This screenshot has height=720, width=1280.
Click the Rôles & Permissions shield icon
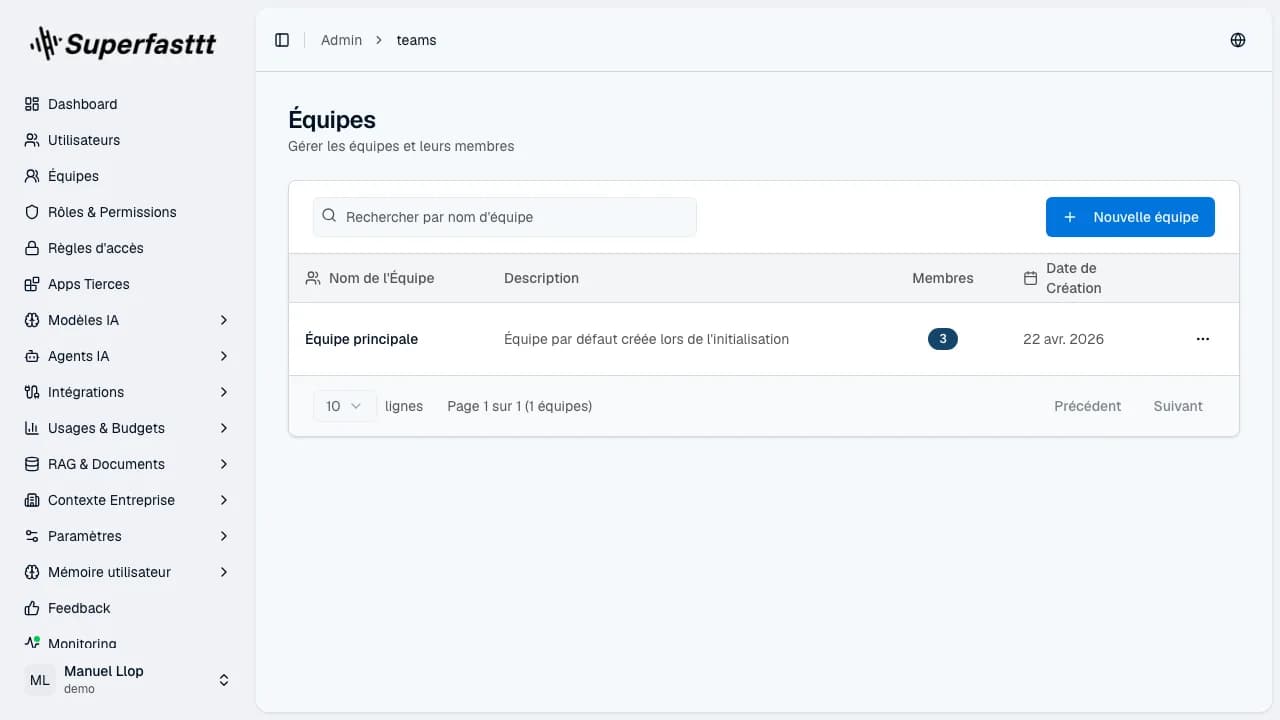click(32, 212)
